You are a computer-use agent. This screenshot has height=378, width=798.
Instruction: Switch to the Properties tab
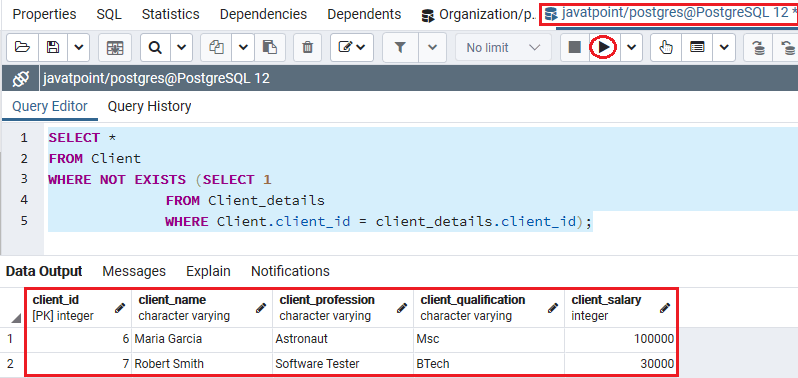[44, 14]
